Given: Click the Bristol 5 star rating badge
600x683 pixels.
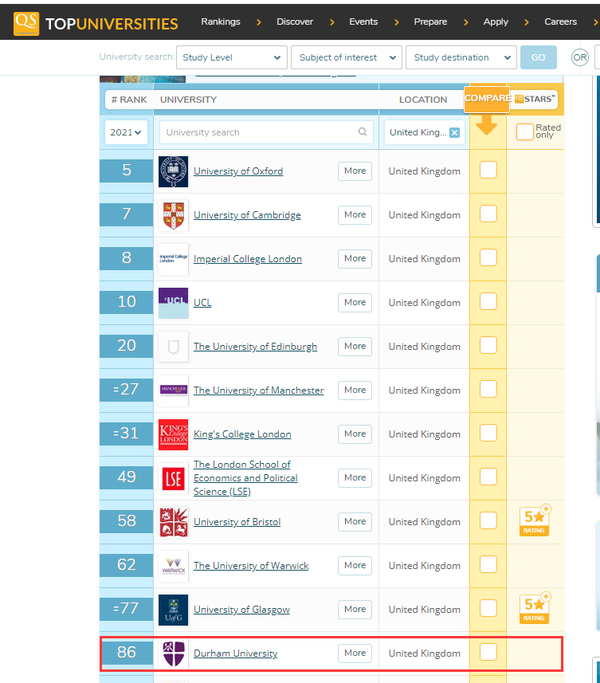Looking at the screenshot, I should pos(535,521).
